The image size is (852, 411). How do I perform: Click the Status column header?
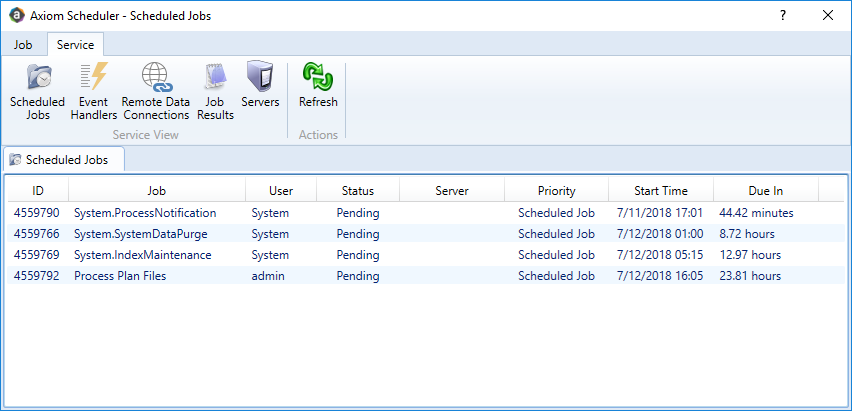tap(357, 190)
